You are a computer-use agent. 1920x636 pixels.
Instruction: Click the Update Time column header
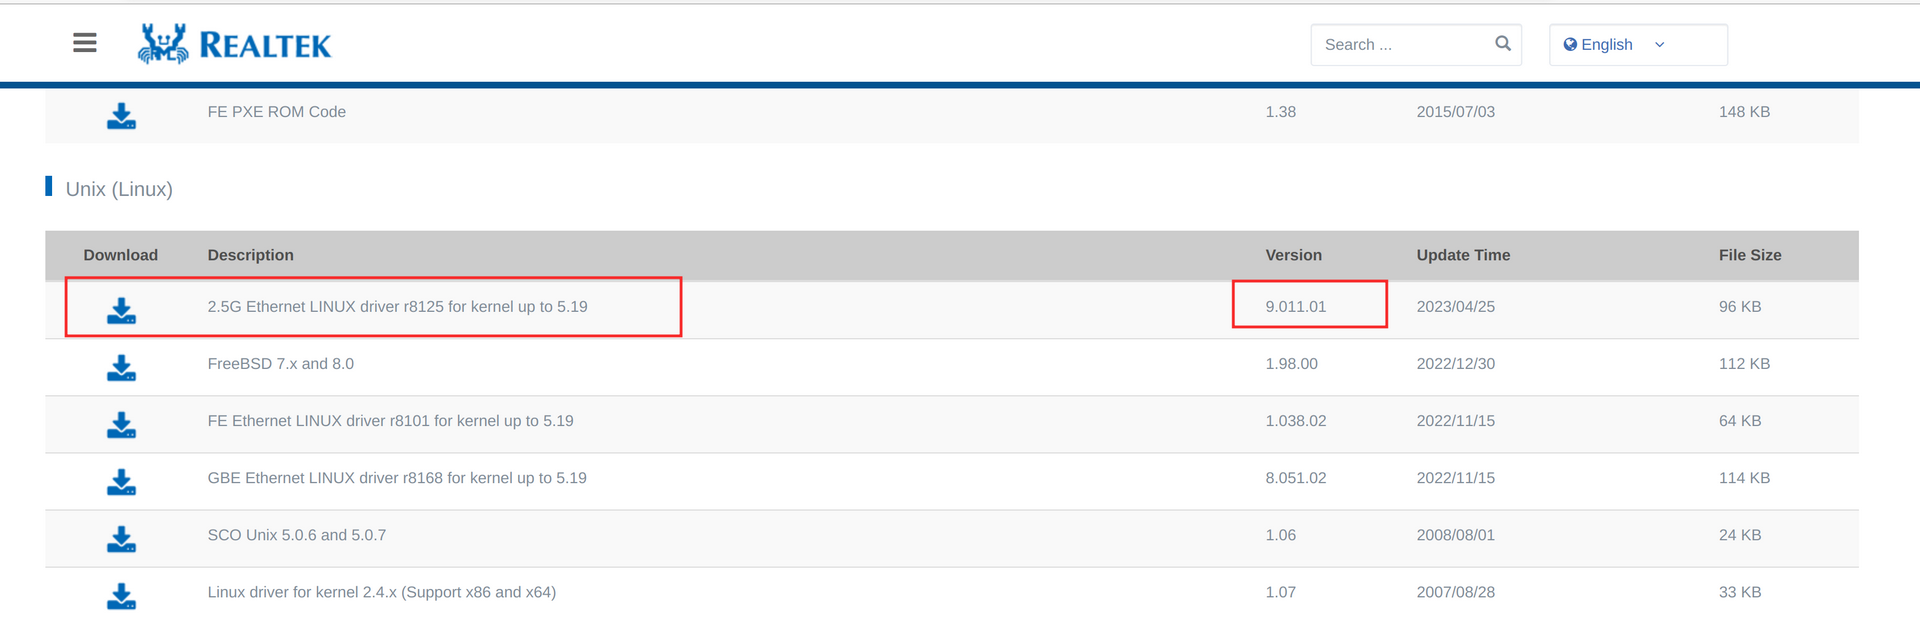1463,255
